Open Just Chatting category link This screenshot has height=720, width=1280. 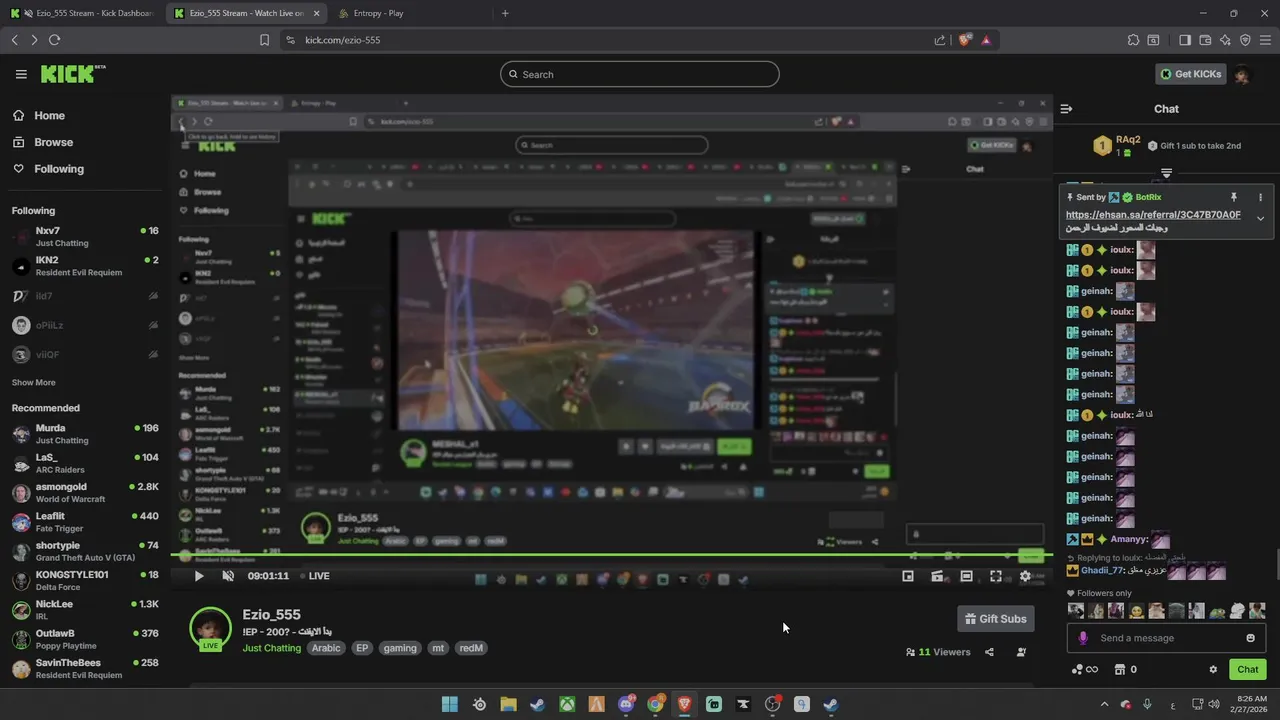pyautogui.click(x=271, y=648)
